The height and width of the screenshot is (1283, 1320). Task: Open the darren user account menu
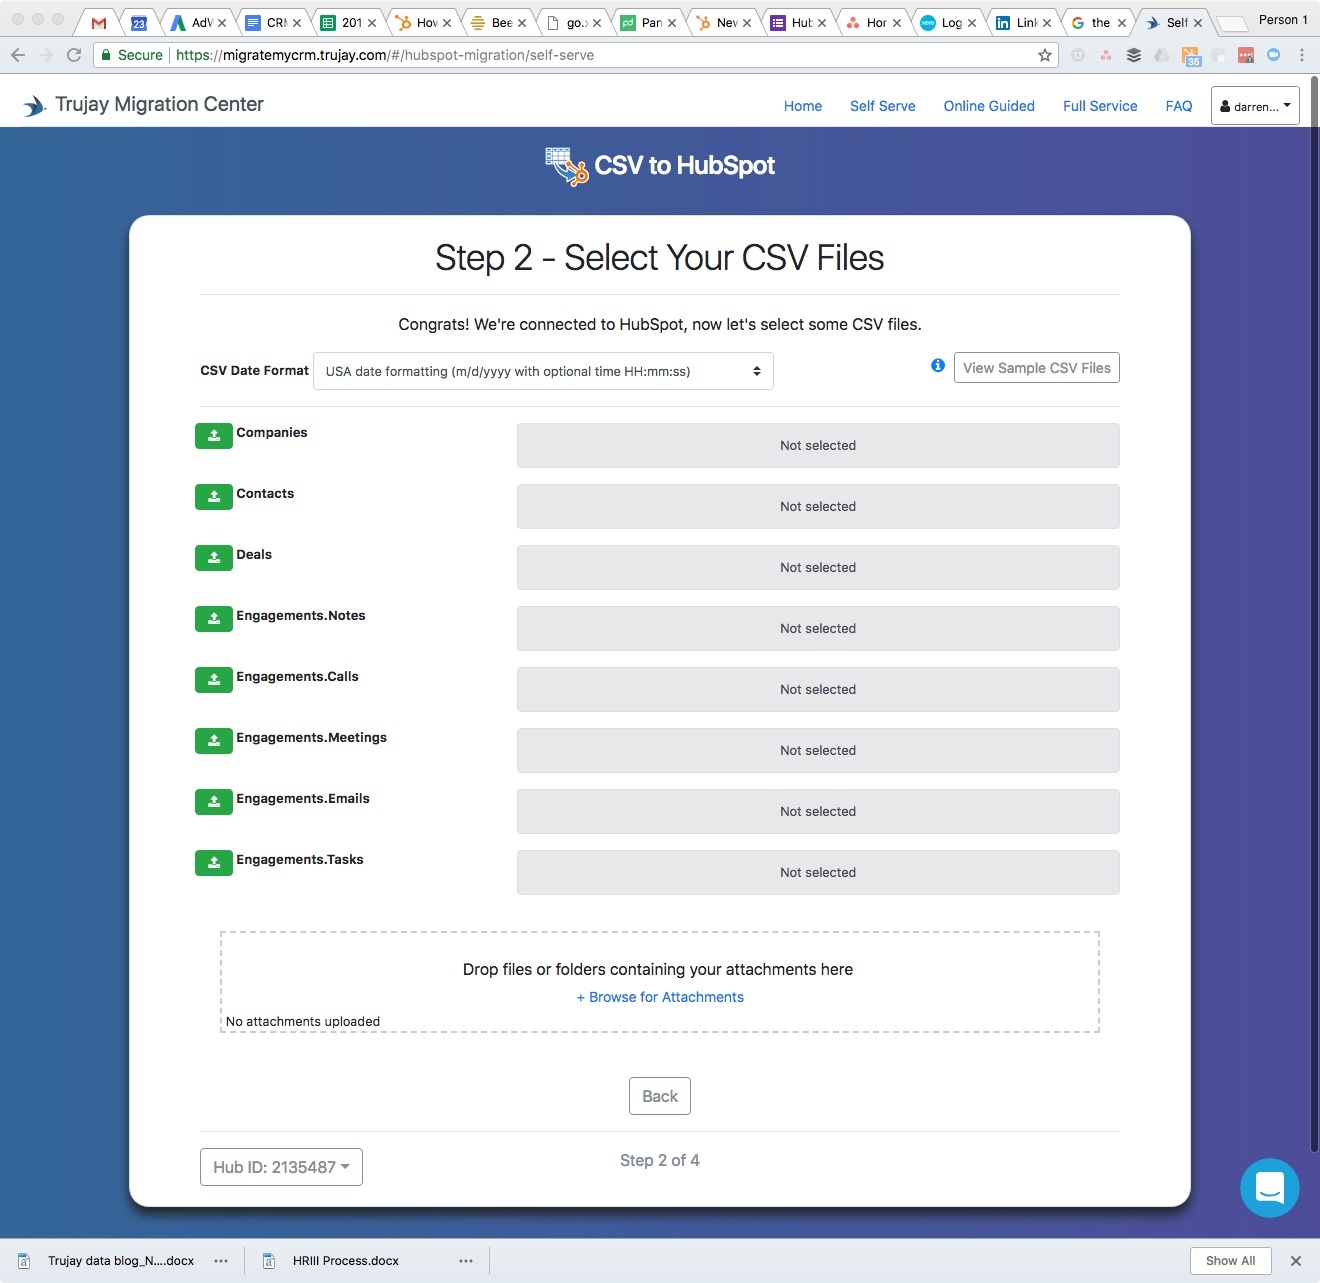pyautogui.click(x=1255, y=106)
